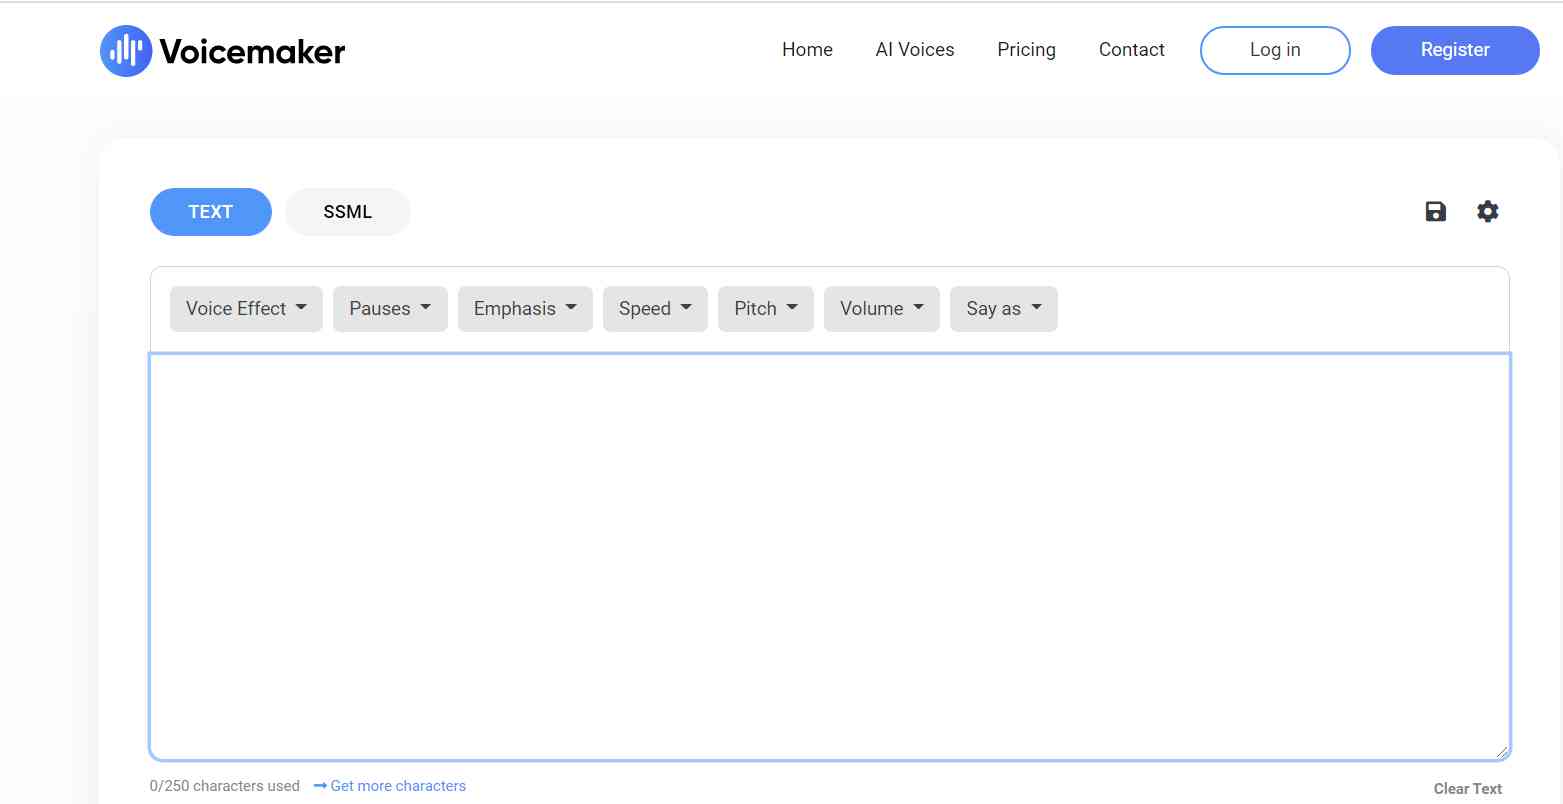Click the save floppy disk icon
This screenshot has width=1563, height=804.
1435,211
